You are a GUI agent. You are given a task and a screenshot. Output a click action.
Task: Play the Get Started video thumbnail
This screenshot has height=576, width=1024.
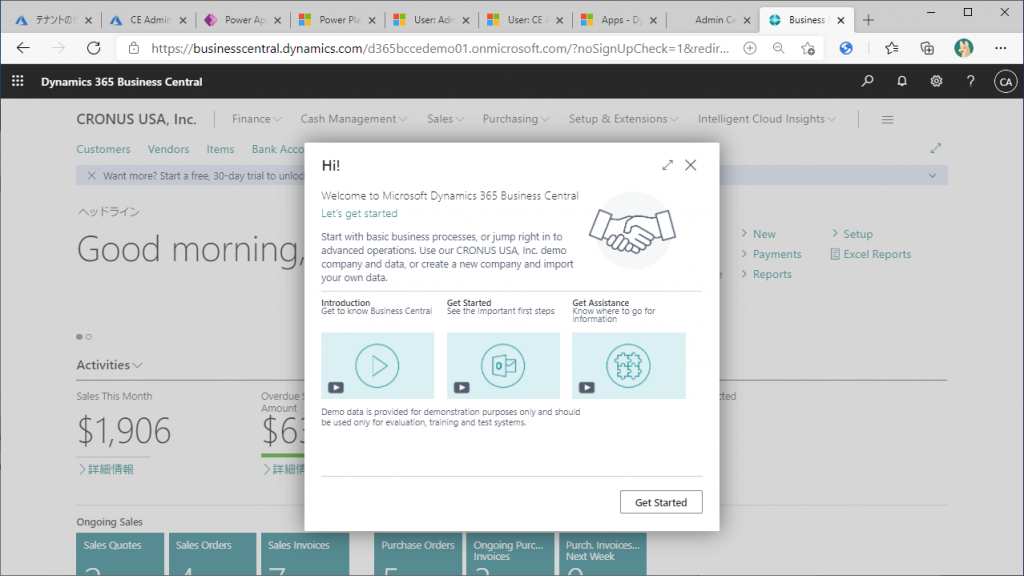(x=503, y=365)
